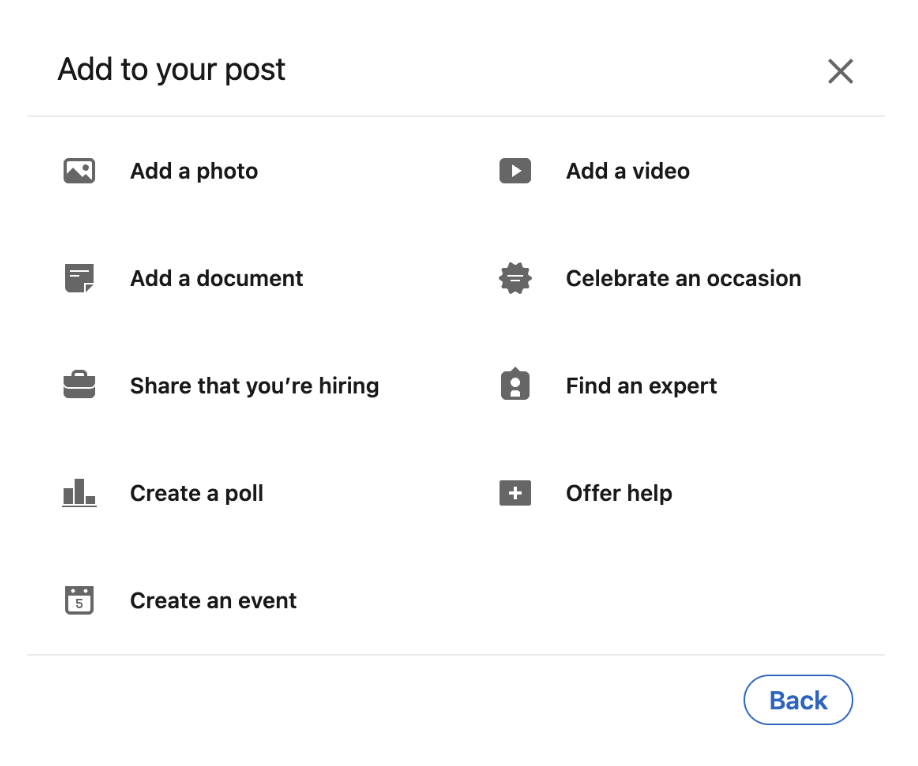Click the celebrate occasion badge icon
918x766 pixels.
click(x=515, y=278)
